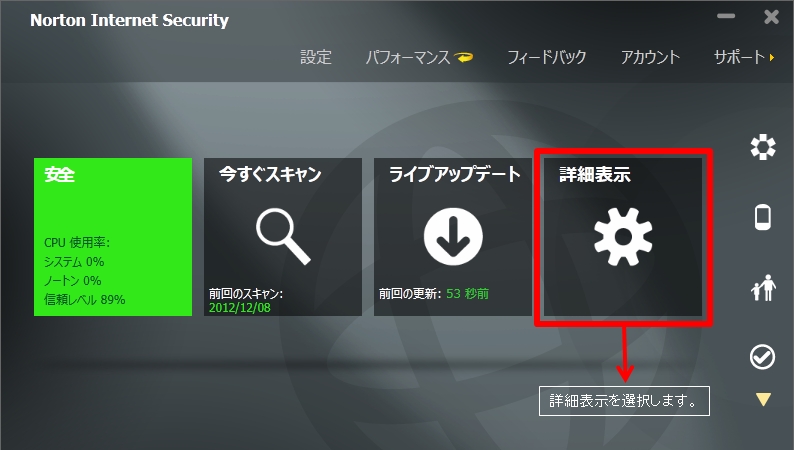794x450 pixels.
Task: Open the family parental control sidebar icon
Action: (x=763, y=288)
